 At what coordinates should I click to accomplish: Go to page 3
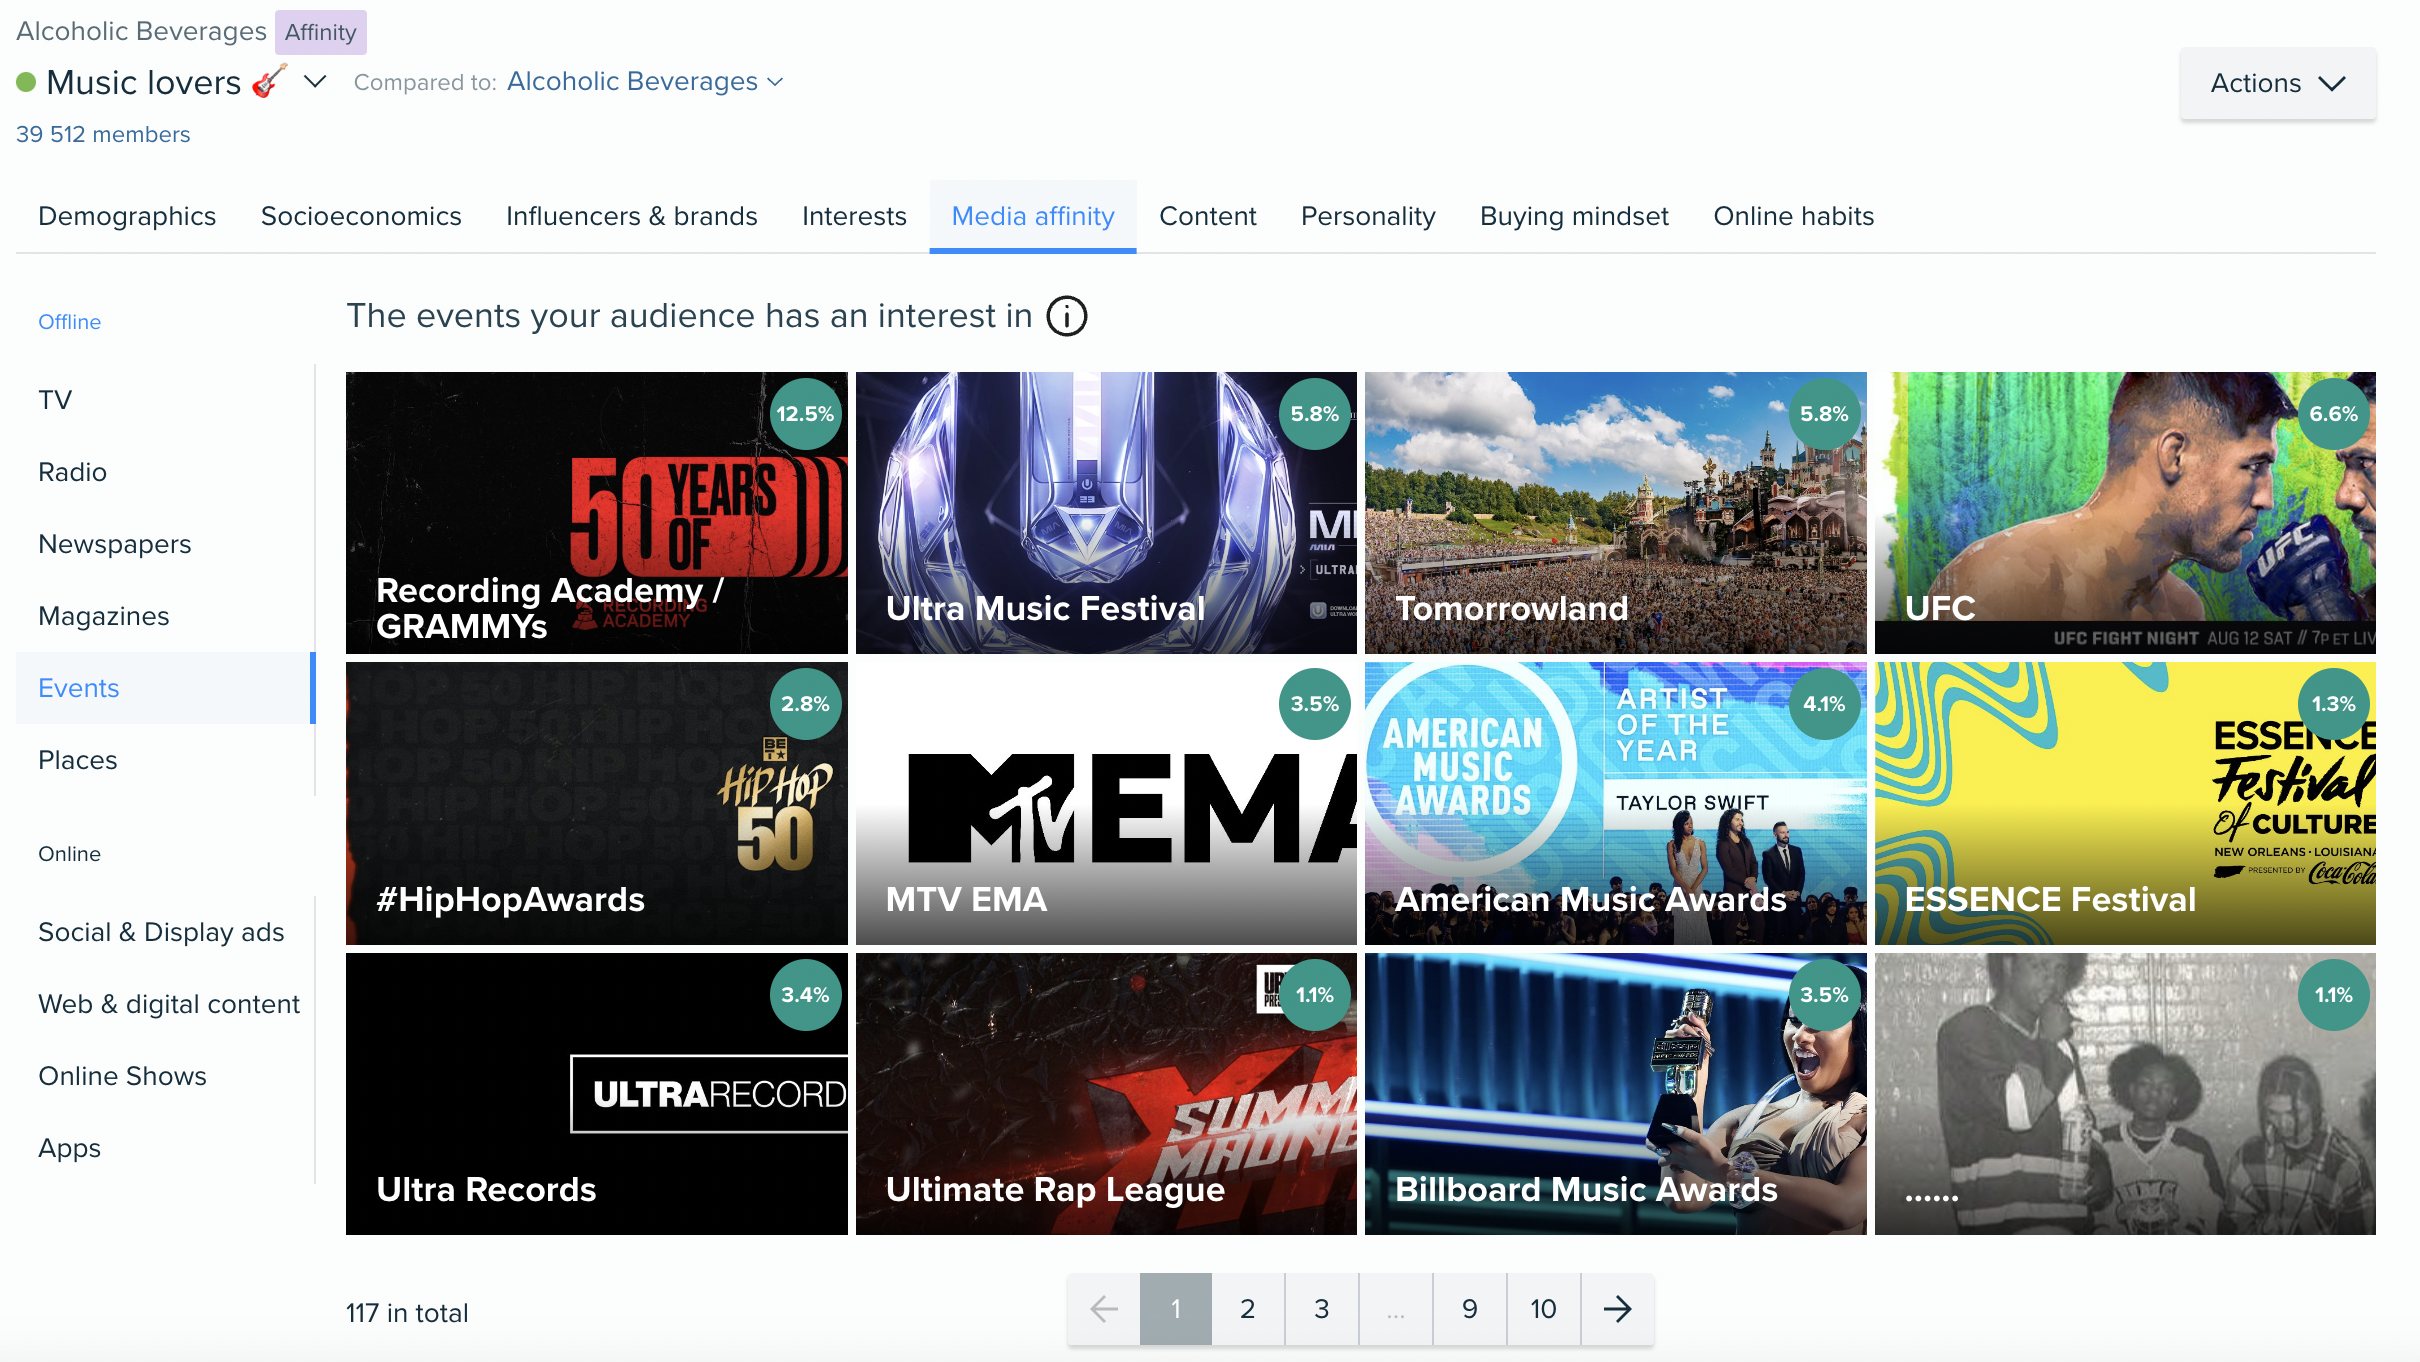tap(1321, 1309)
